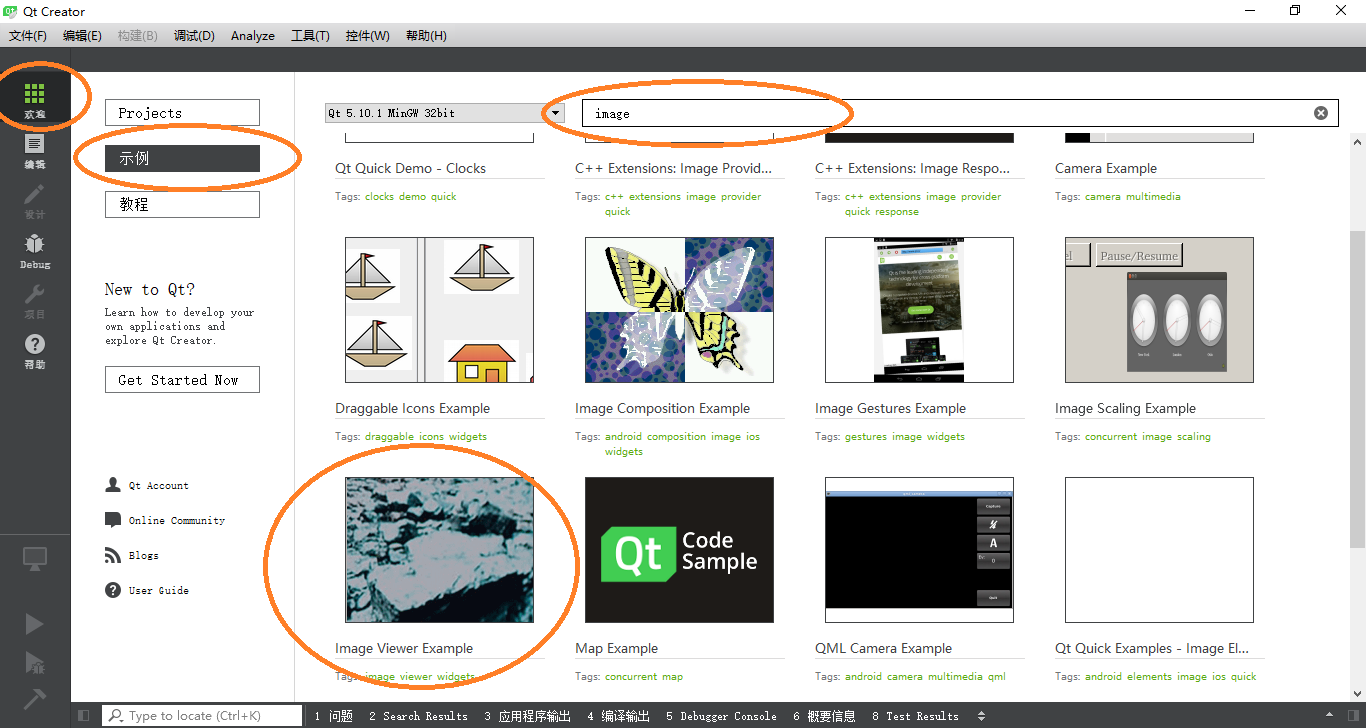Click the 'gestures' tag link
Viewport: 1366px width, 728px height.
point(866,437)
